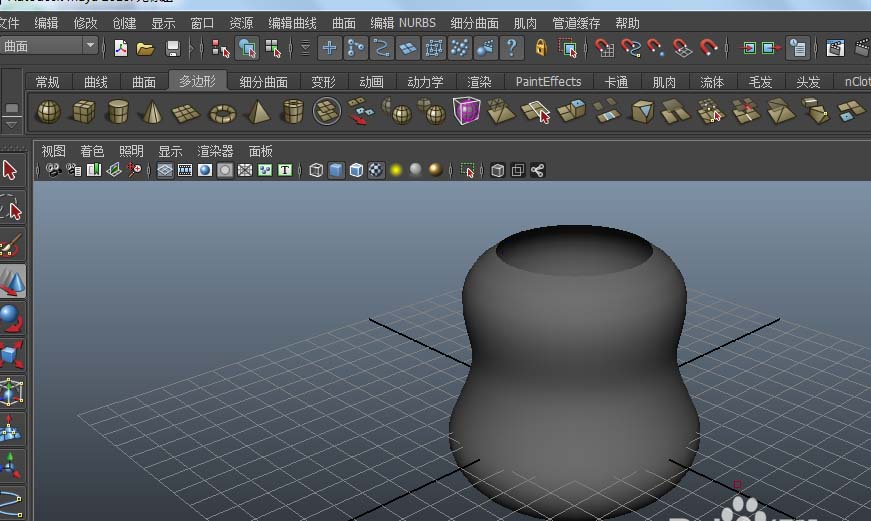
Task: Open the 创建 menu in menu bar
Action: pyautogui.click(x=124, y=22)
